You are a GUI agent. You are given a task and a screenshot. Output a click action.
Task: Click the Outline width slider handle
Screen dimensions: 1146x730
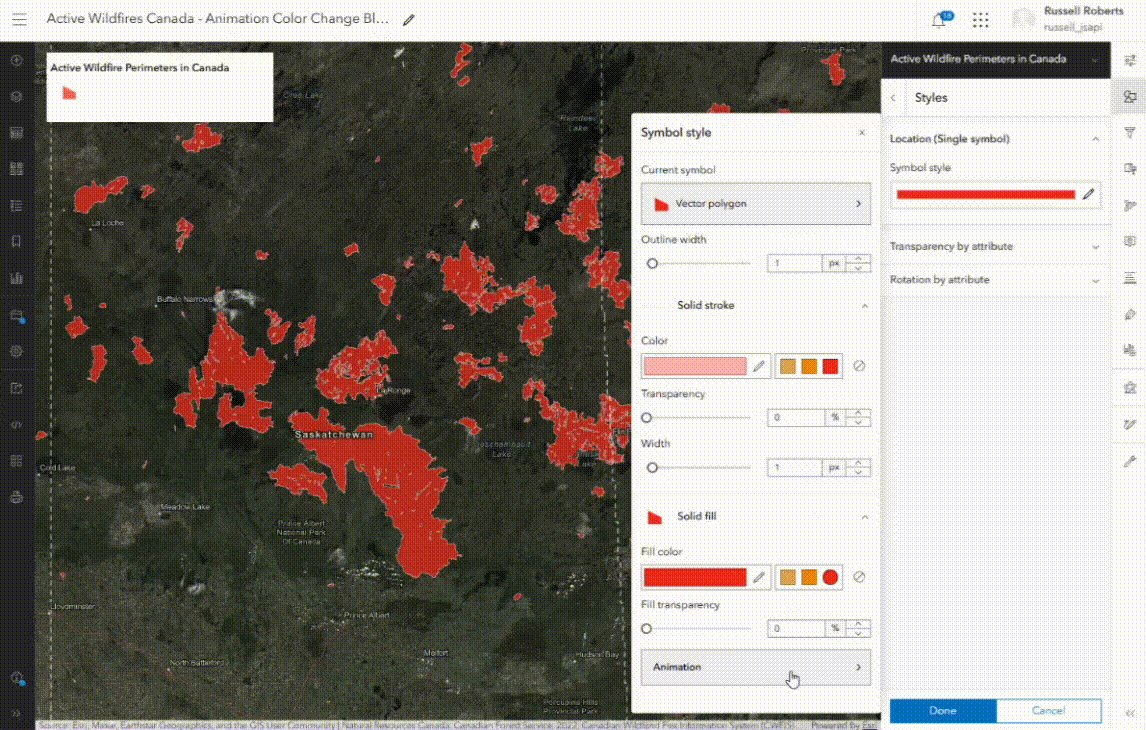tap(652, 264)
